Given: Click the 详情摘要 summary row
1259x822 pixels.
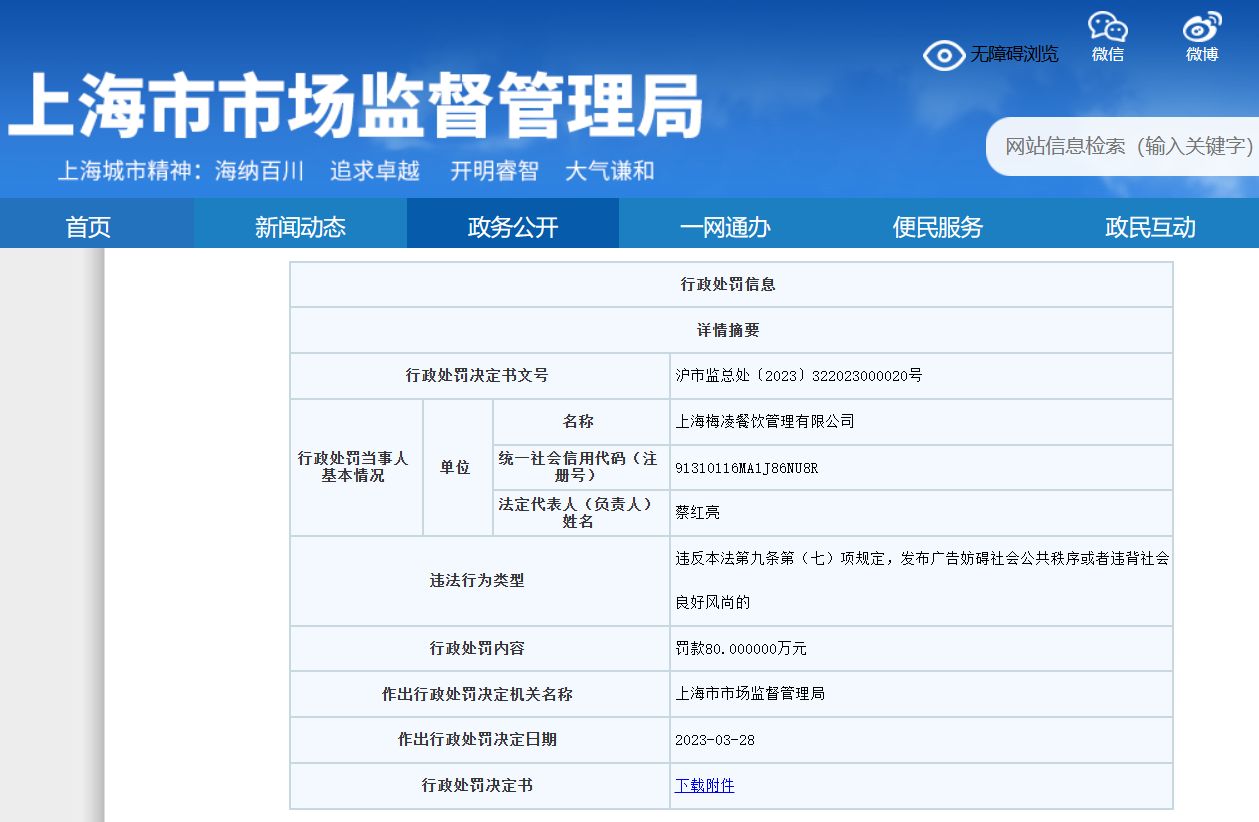Looking at the screenshot, I should (x=731, y=330).
